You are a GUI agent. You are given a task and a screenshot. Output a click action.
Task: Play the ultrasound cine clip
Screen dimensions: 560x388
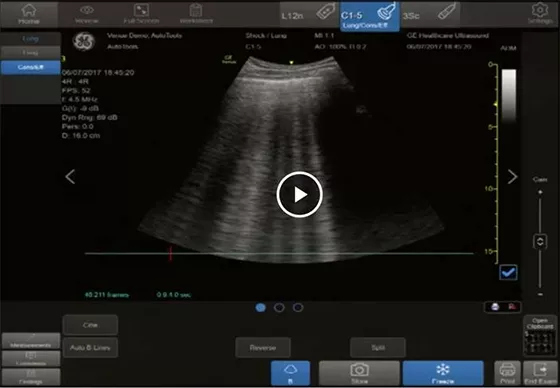tap(299, 194)
